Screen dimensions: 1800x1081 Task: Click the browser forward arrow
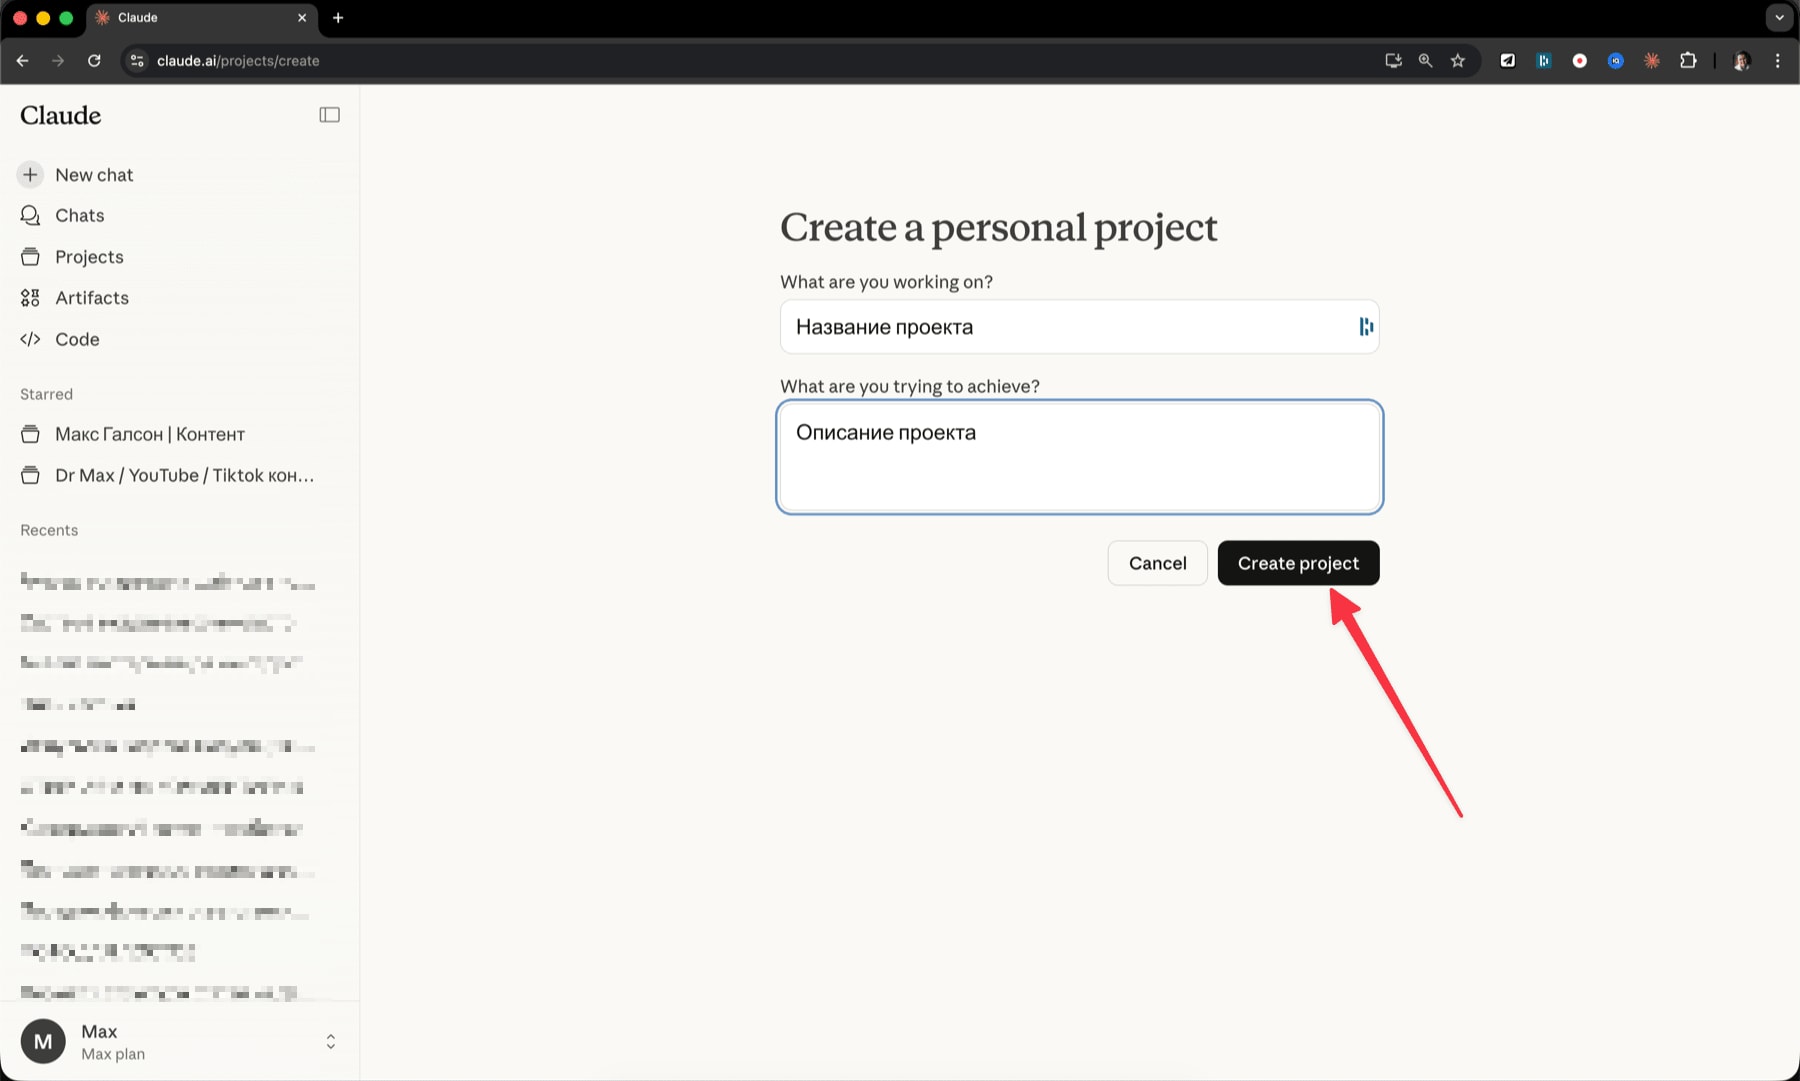pos(58,61)
